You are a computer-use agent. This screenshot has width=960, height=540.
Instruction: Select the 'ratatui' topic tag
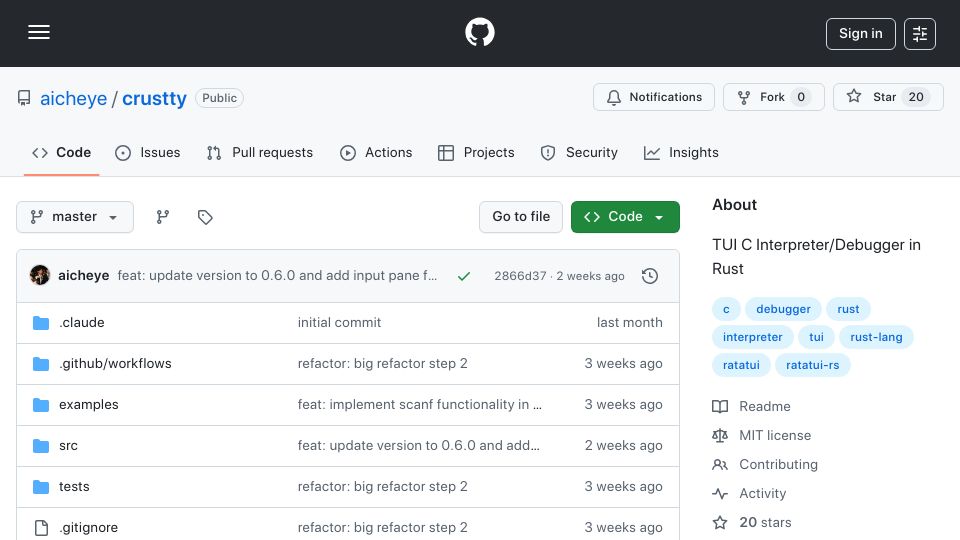click(741, 366)
